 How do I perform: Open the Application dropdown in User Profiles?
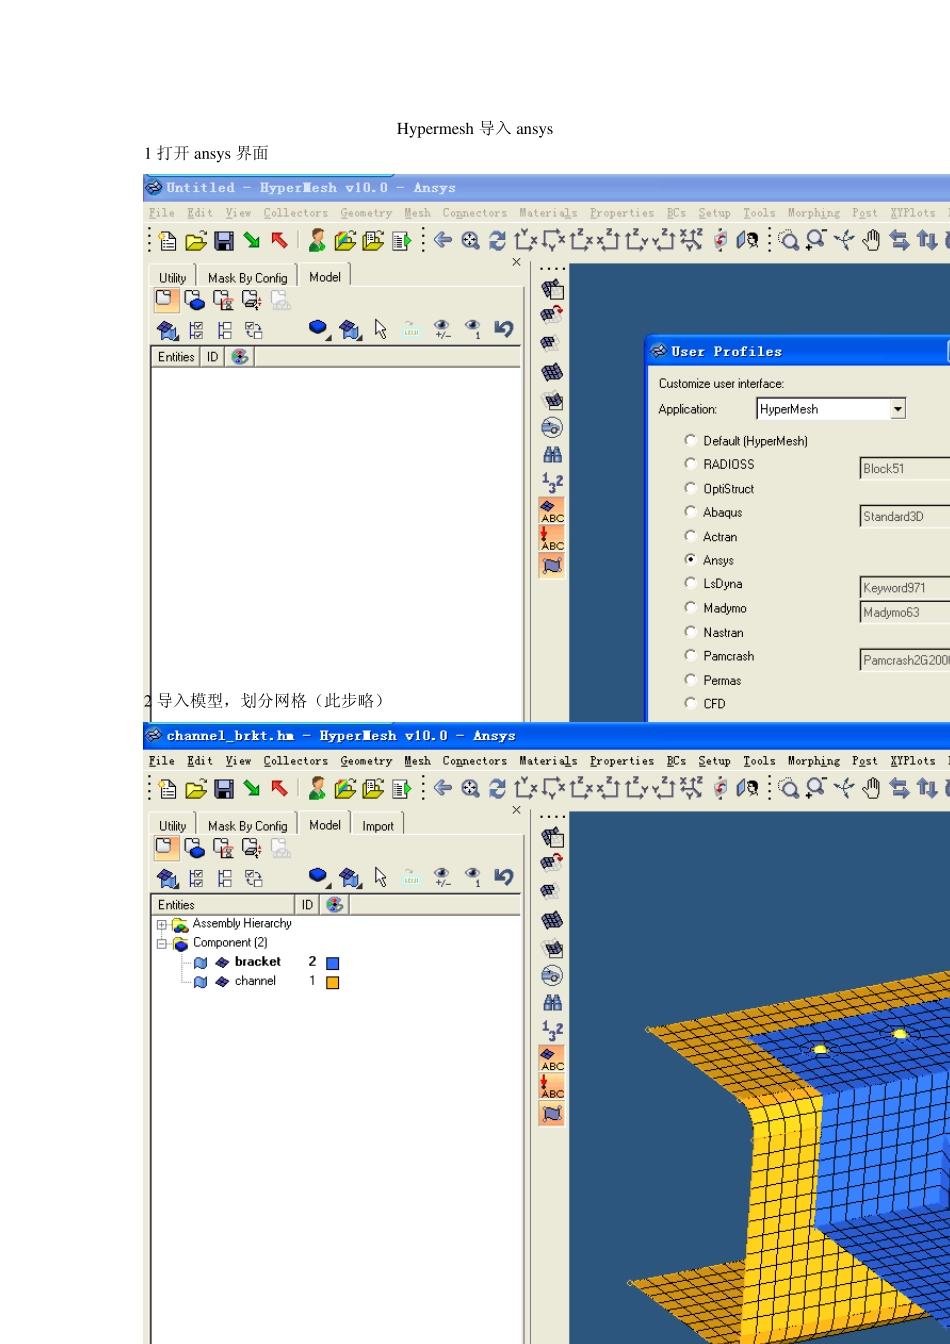tap(897, 409)
